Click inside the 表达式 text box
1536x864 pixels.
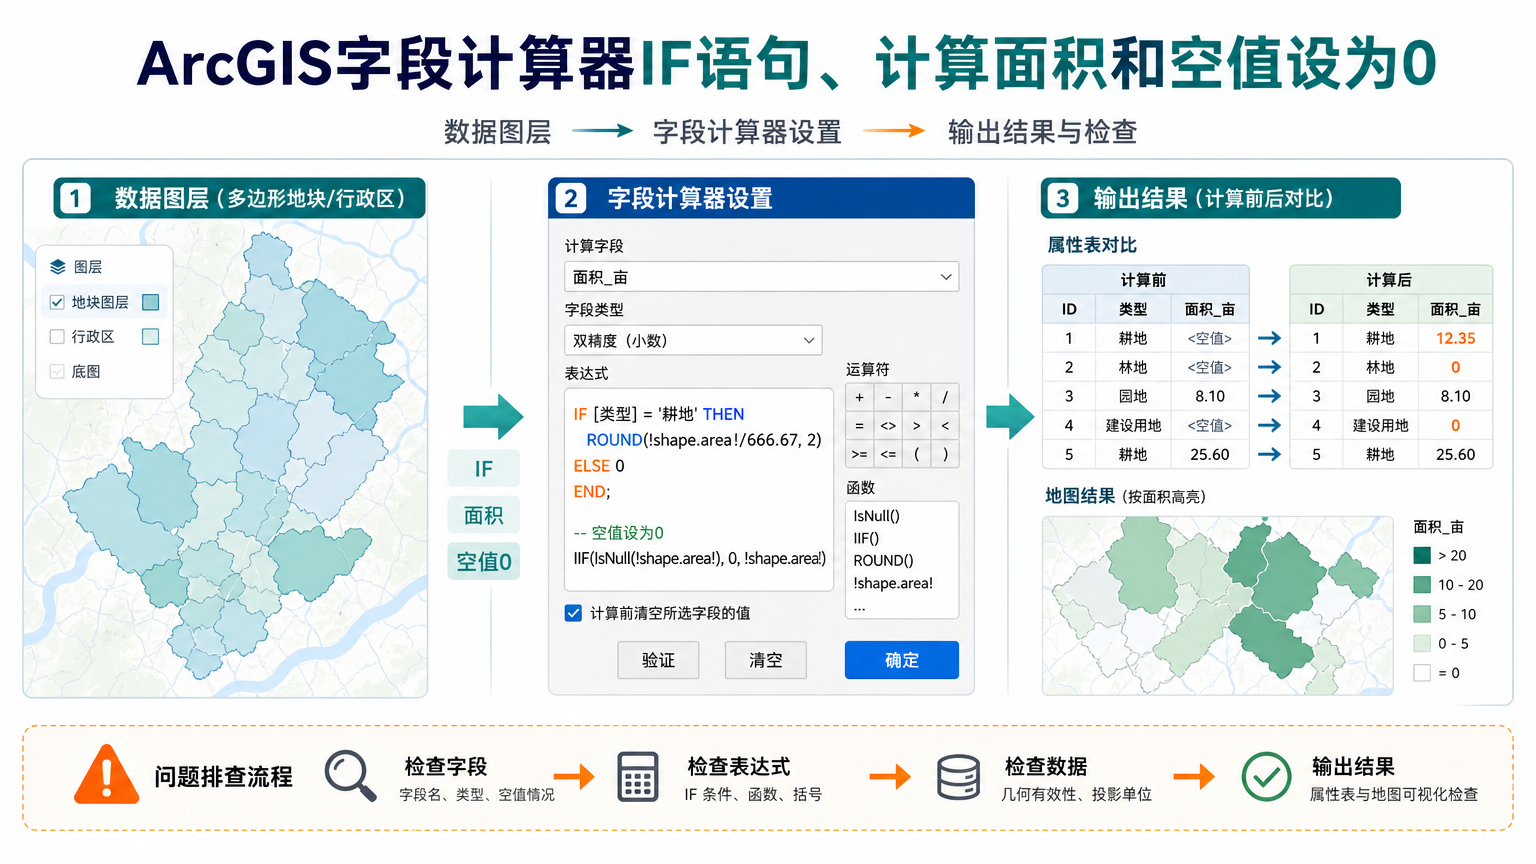tap(698, 489)
